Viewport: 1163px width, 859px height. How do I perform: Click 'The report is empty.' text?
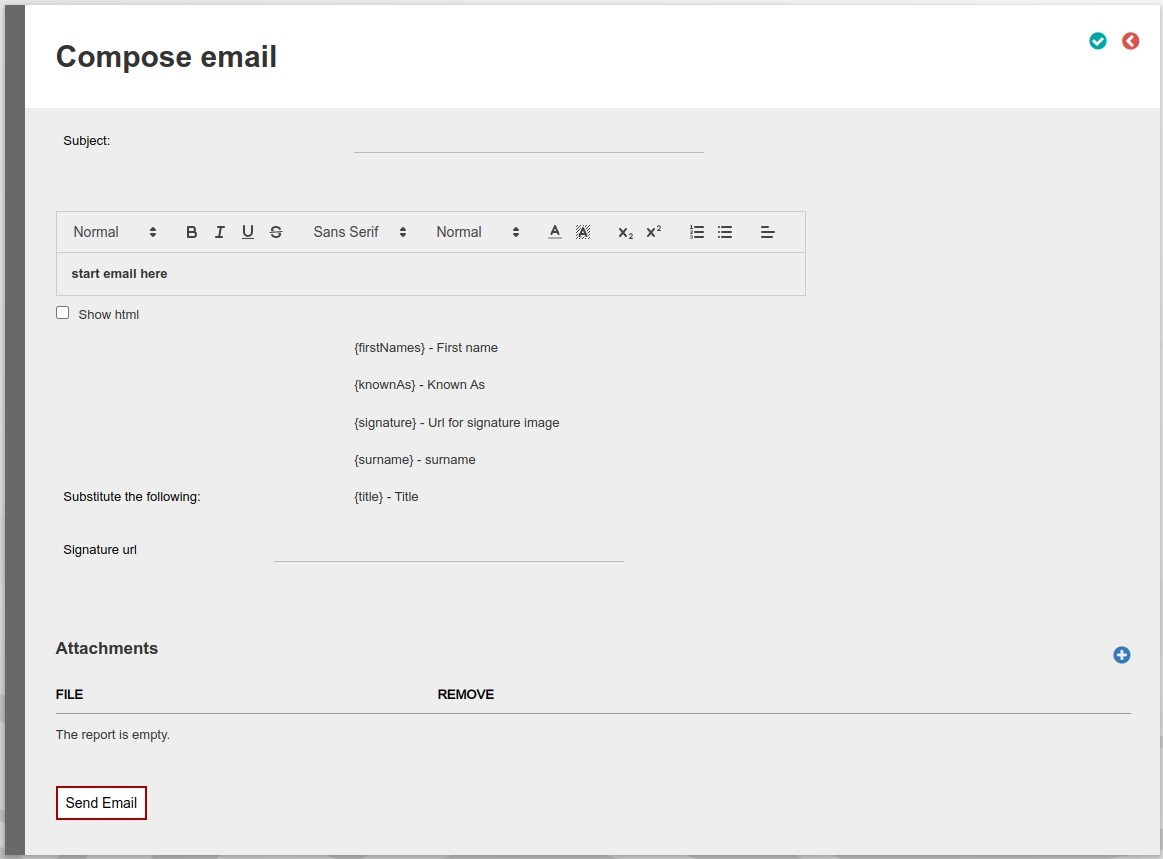(113, 734)
